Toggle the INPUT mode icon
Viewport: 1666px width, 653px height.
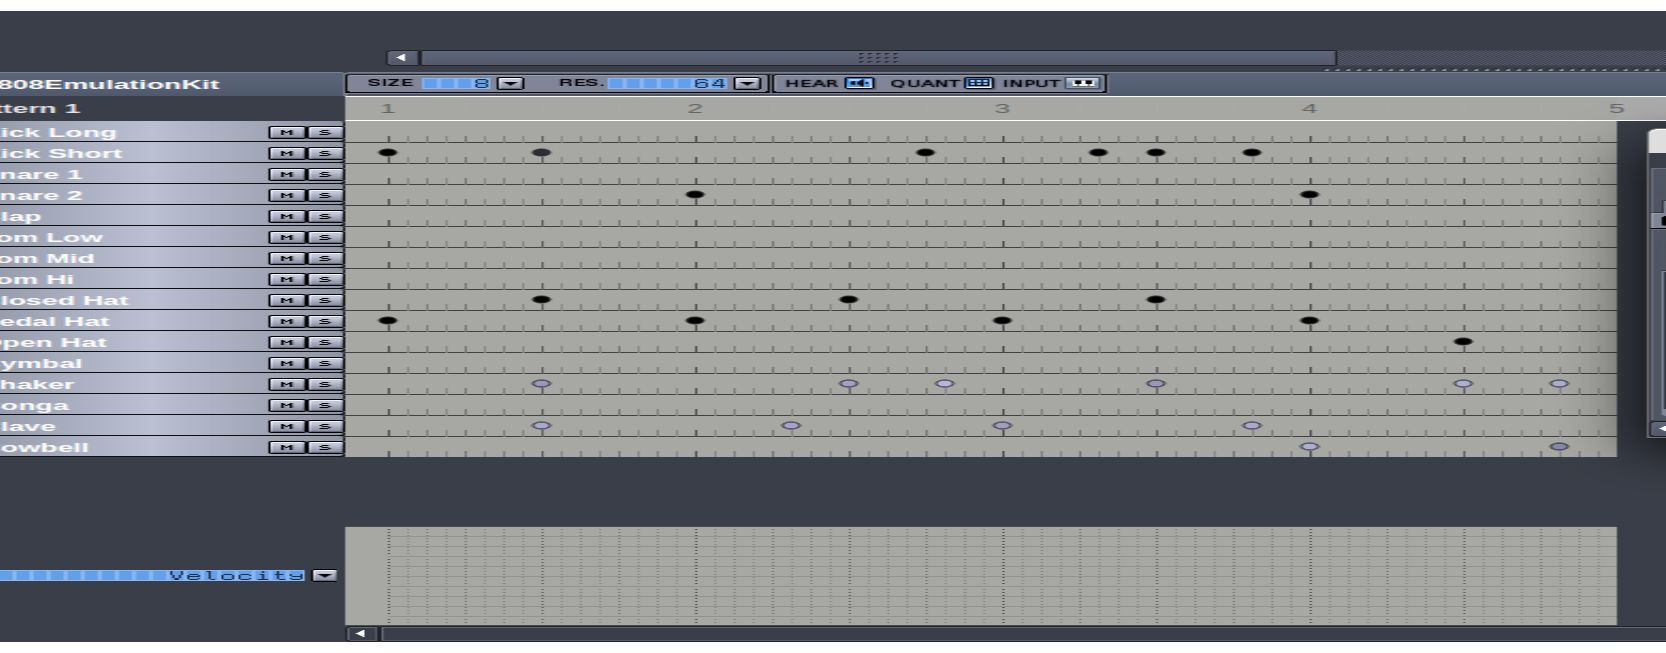tap(1083, 83)
